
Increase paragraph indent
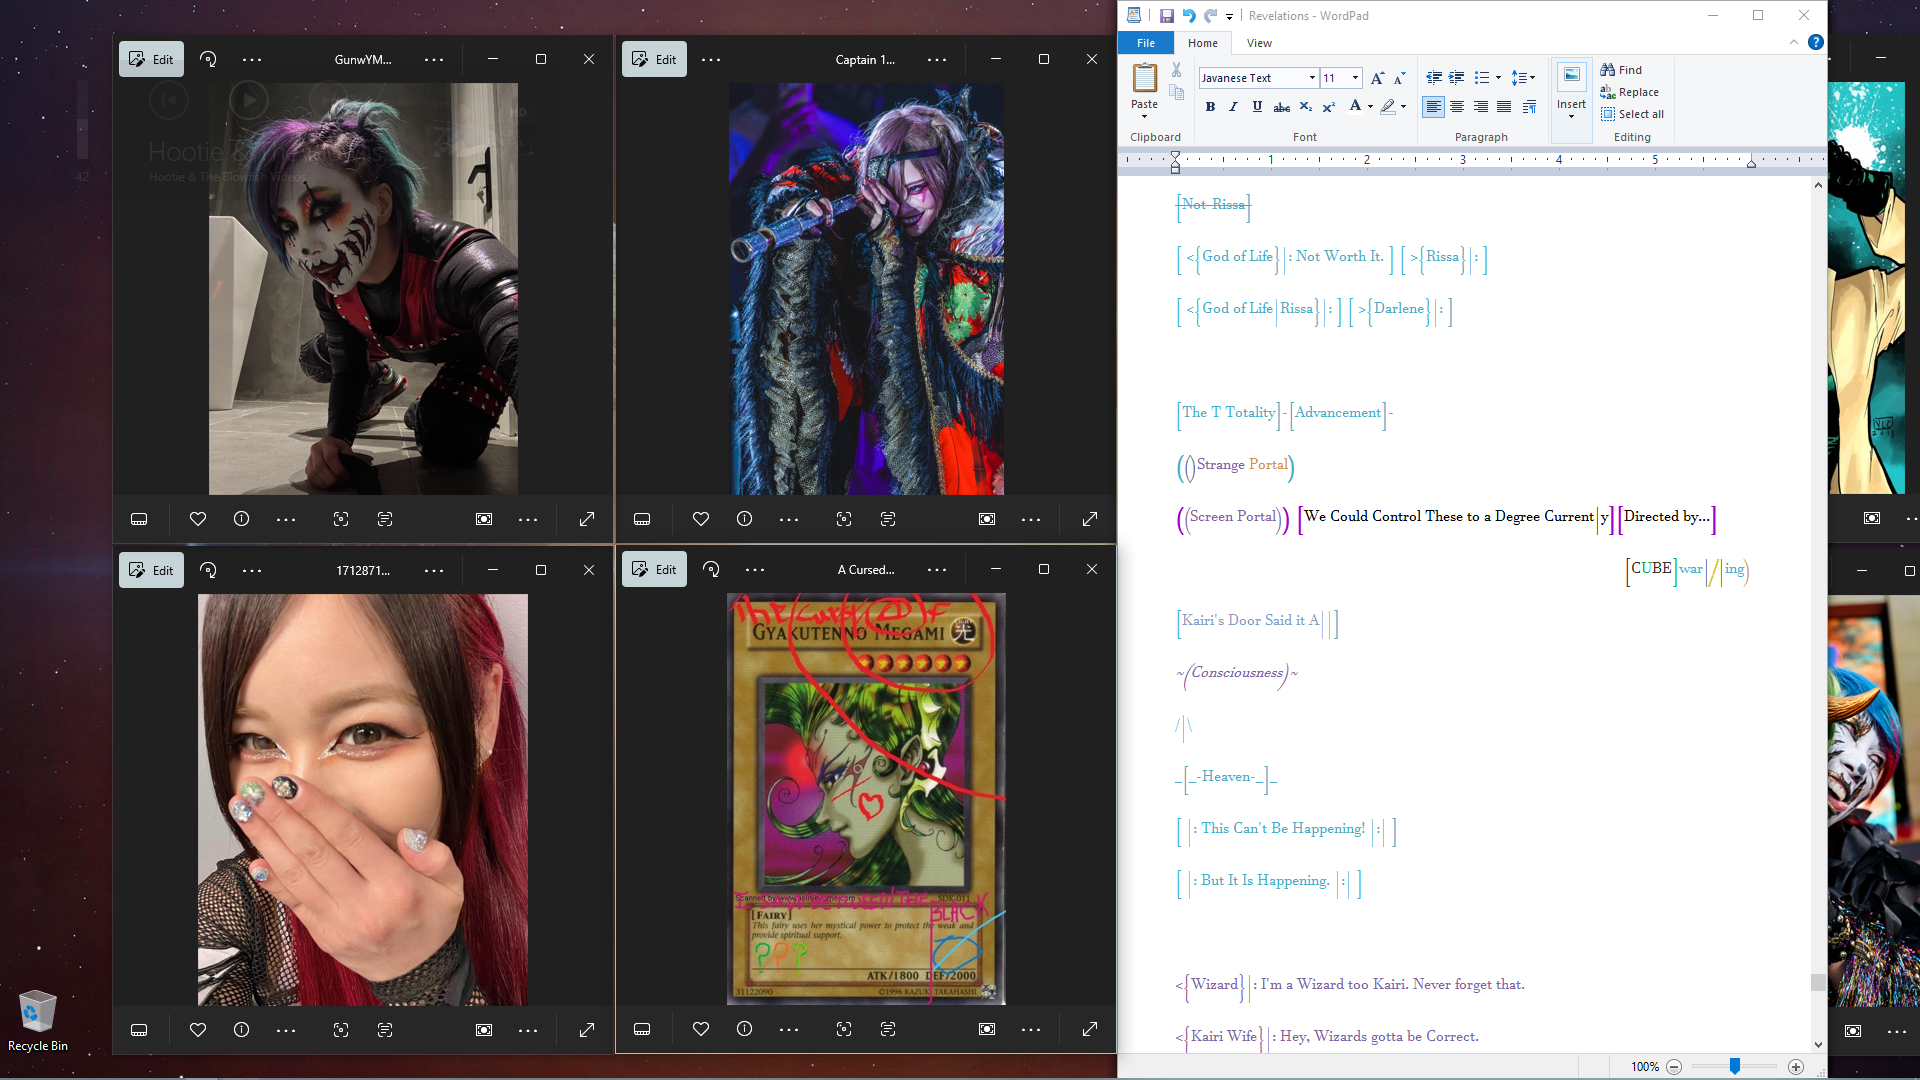(1457, 78)
